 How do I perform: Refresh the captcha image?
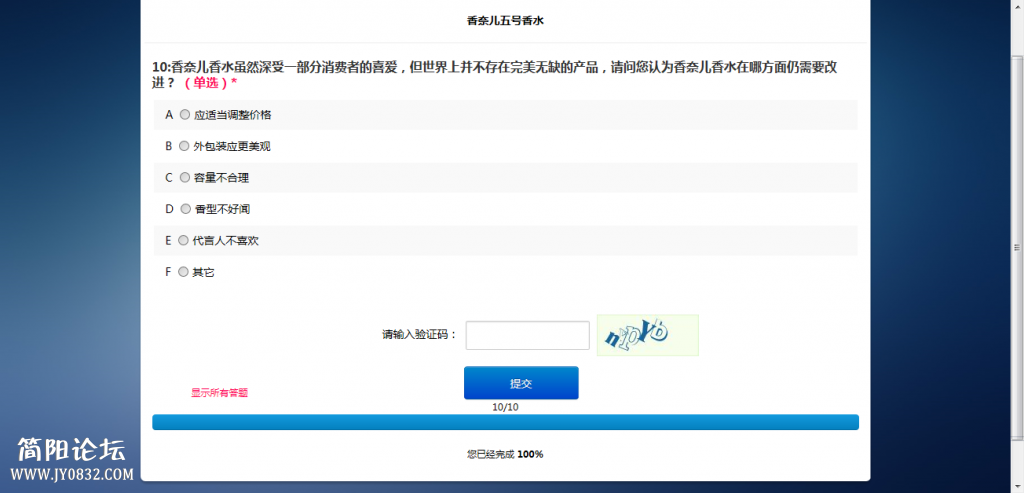coord(648,335)
